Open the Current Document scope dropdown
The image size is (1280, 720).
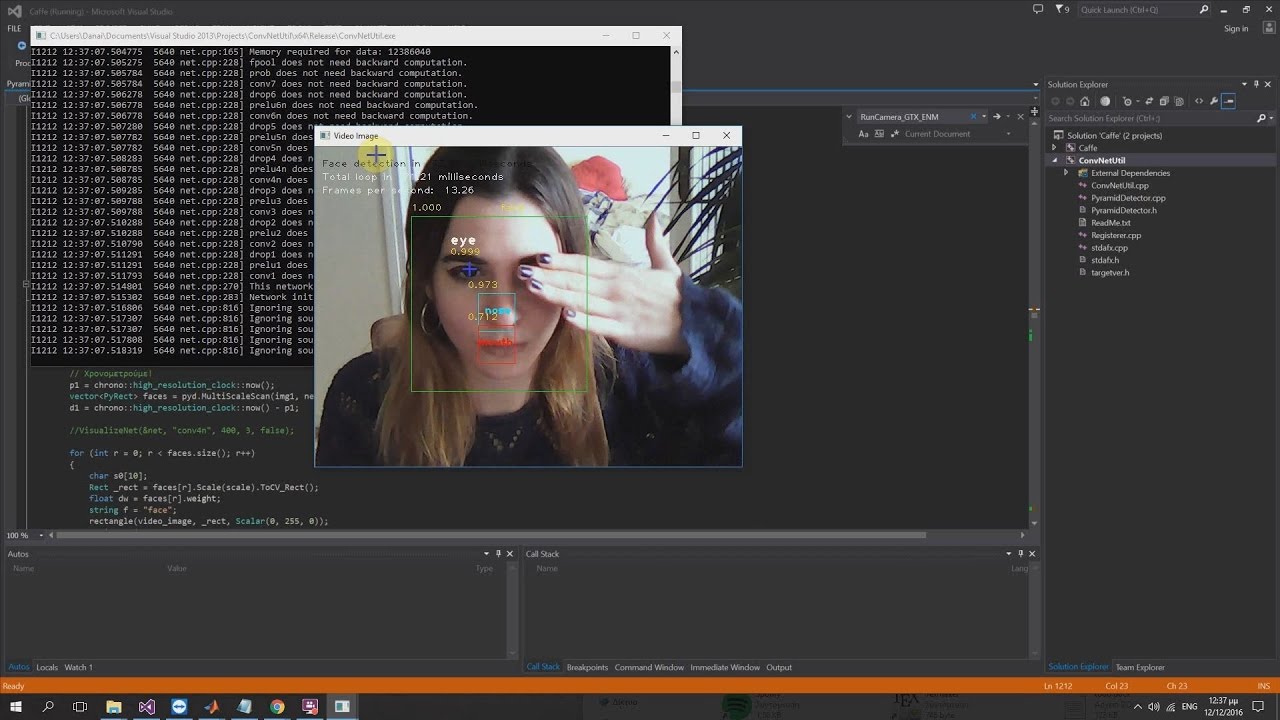[x=1009, y=134]
